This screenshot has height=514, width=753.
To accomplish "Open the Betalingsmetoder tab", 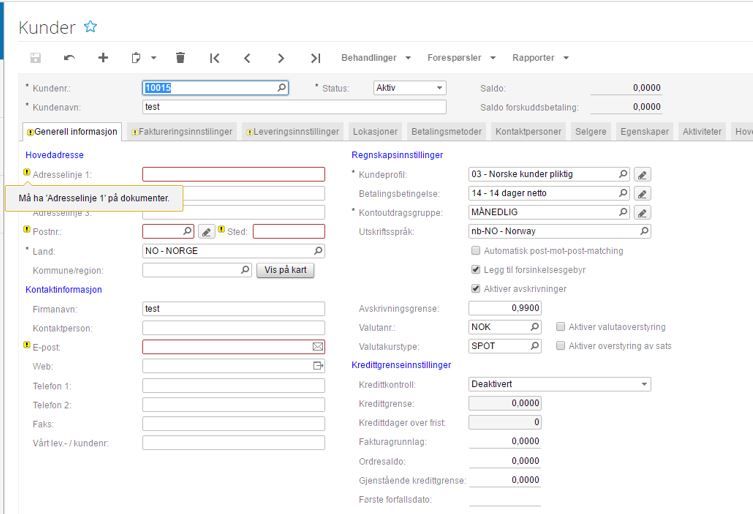I will (x=446, y=132).
